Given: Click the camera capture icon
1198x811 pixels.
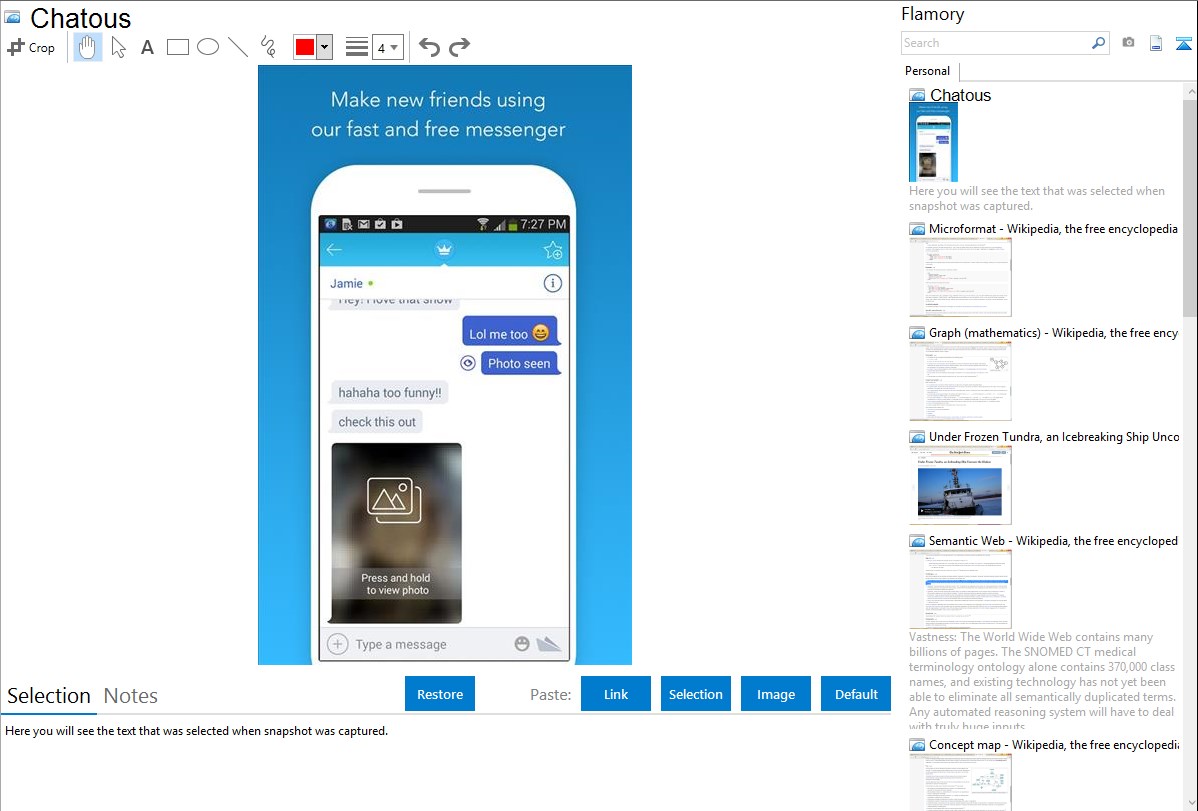Looking at the screenshot, I should [x=1128, y=43].
